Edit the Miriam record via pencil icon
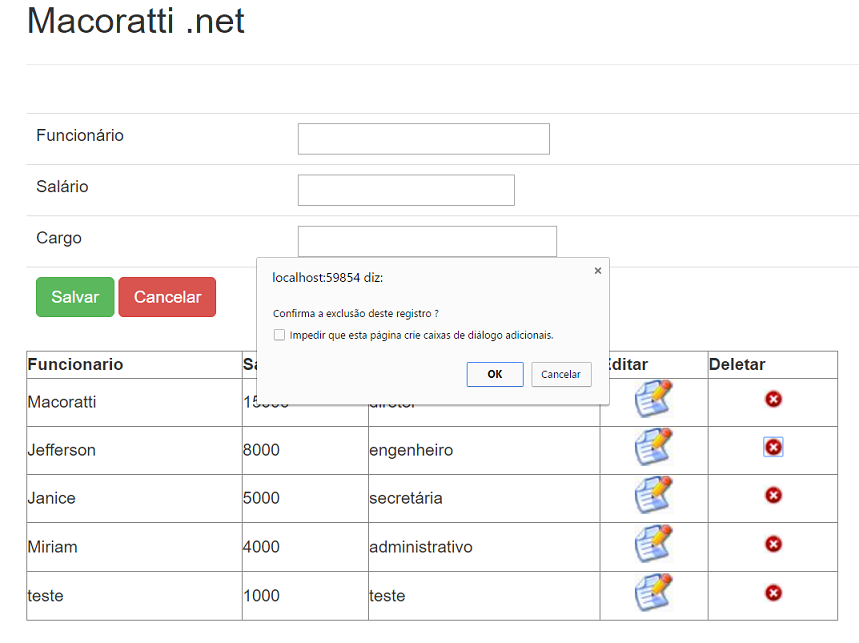859x643 pixels. click(653, 544)
